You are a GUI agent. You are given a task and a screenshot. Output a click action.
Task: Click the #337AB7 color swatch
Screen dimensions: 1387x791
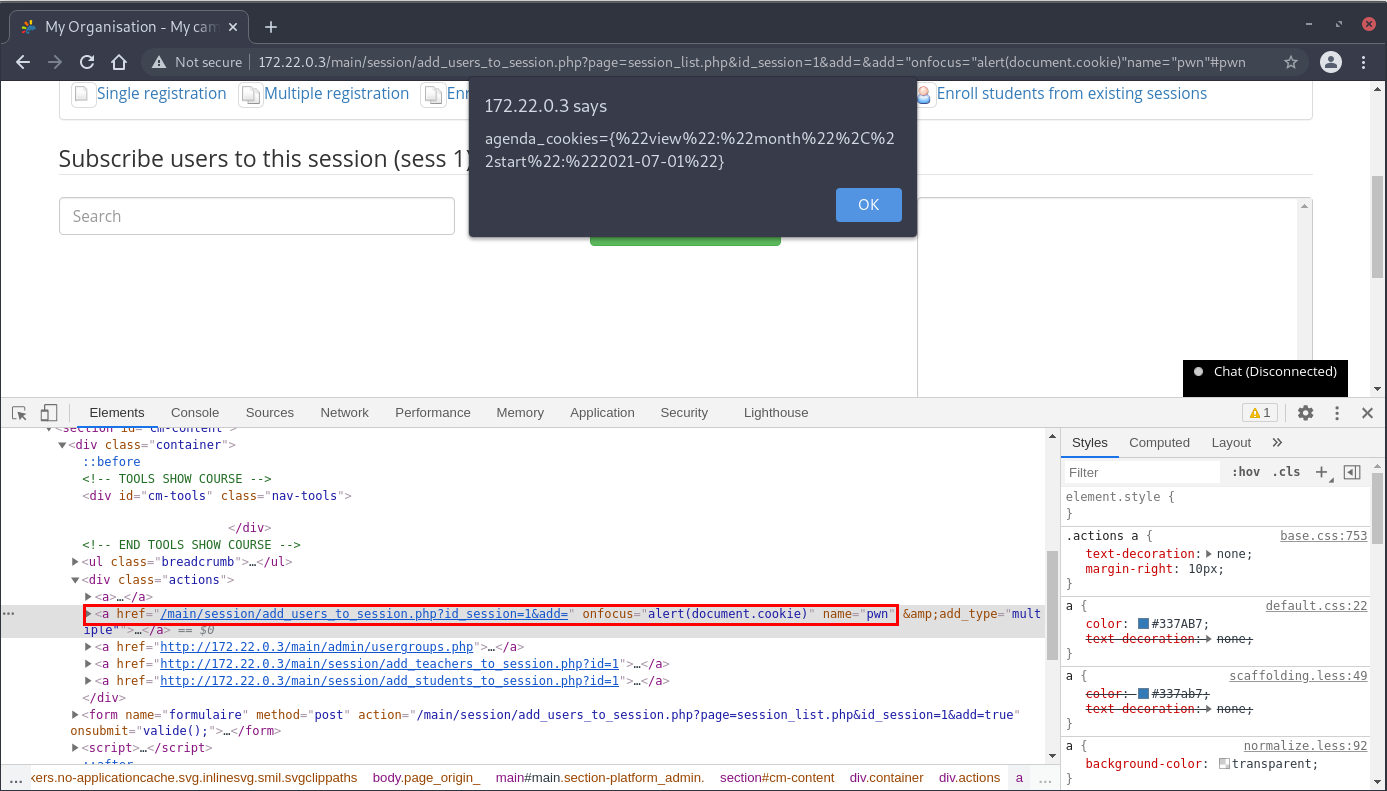point(1144,624)
